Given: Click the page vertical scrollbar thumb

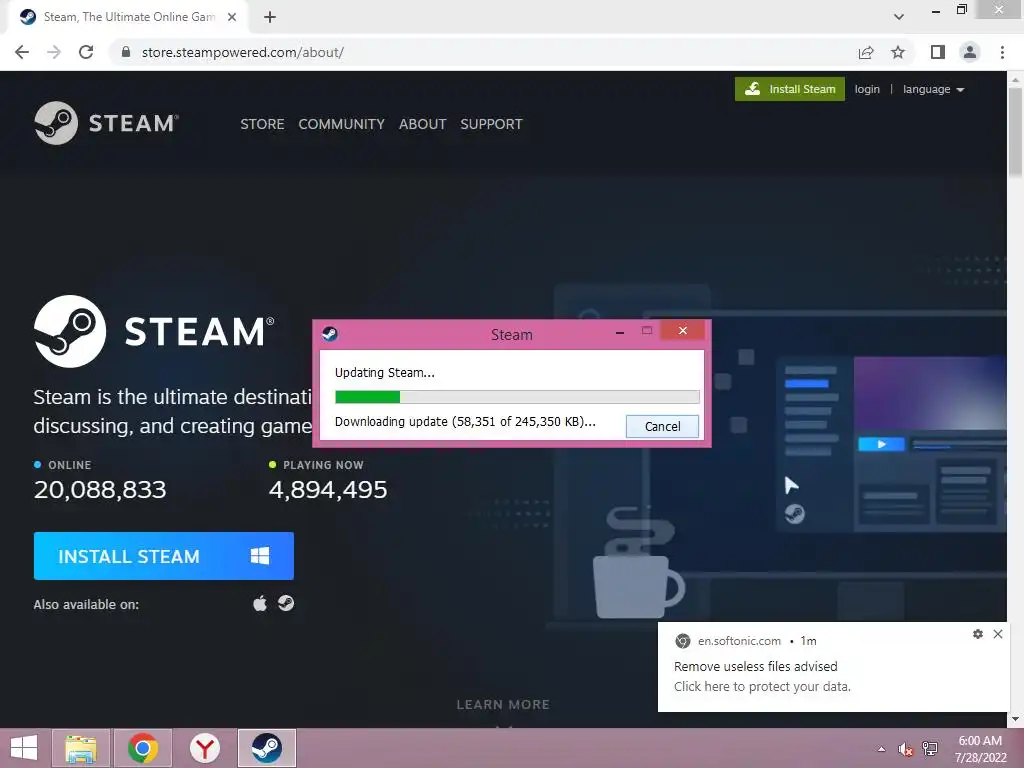Looking at the screenshot, I should (x=1015, y=131).
